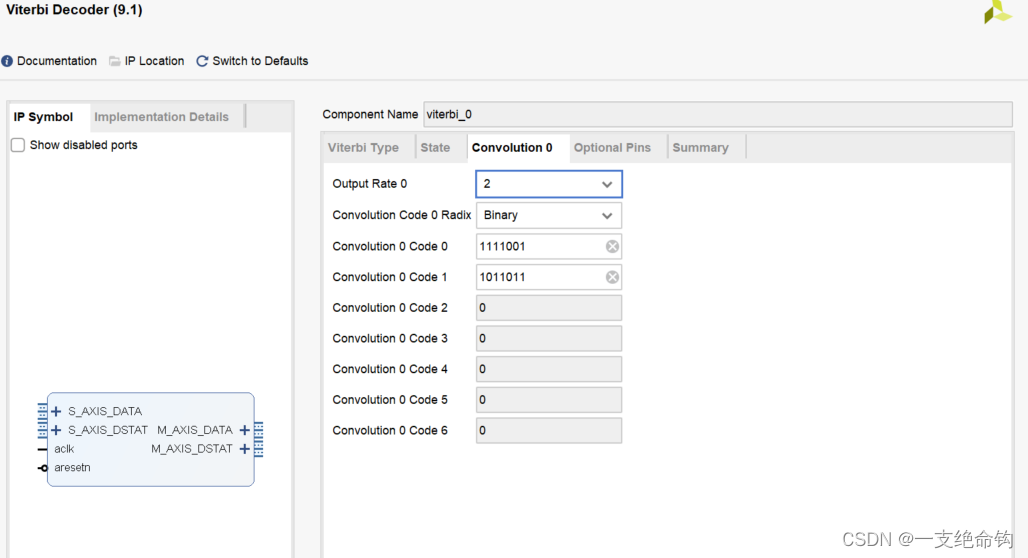Open the State tab
Image resolution: width=1028 pixels, height=558 pixels.
pyautogui.click(x=435, y=148)
